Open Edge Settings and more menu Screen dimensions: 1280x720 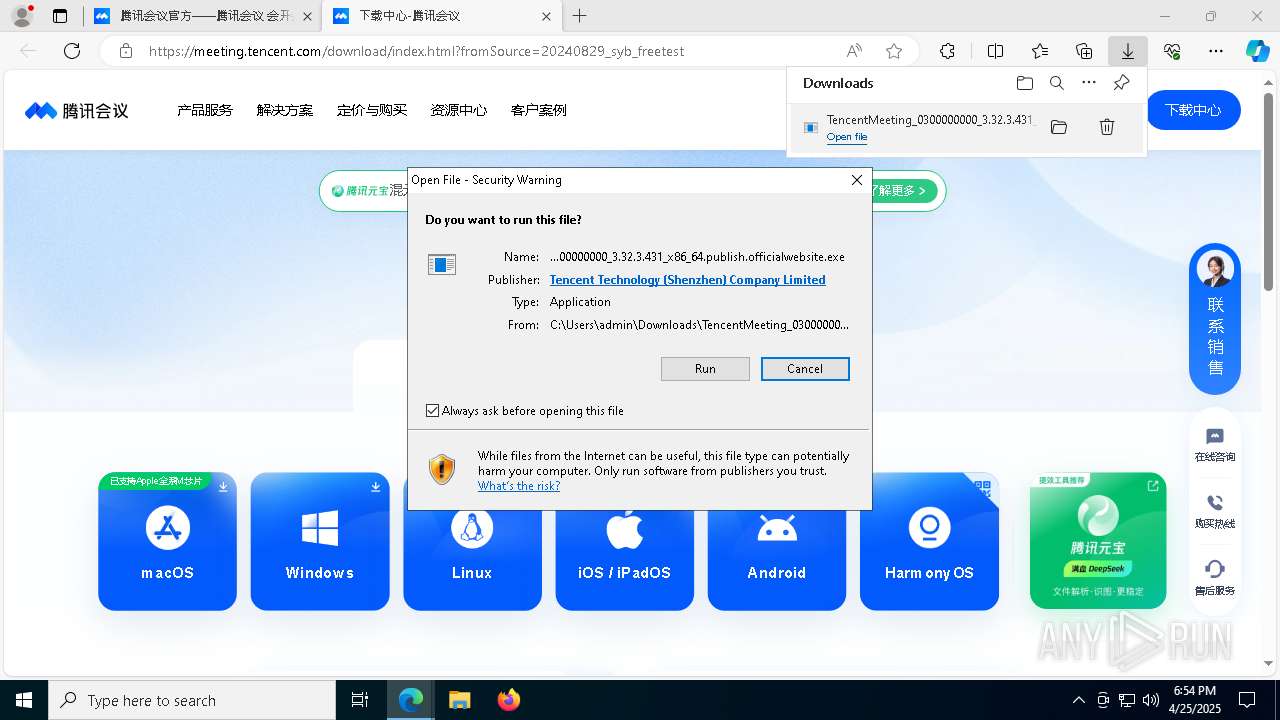(x=1216, y=51)
